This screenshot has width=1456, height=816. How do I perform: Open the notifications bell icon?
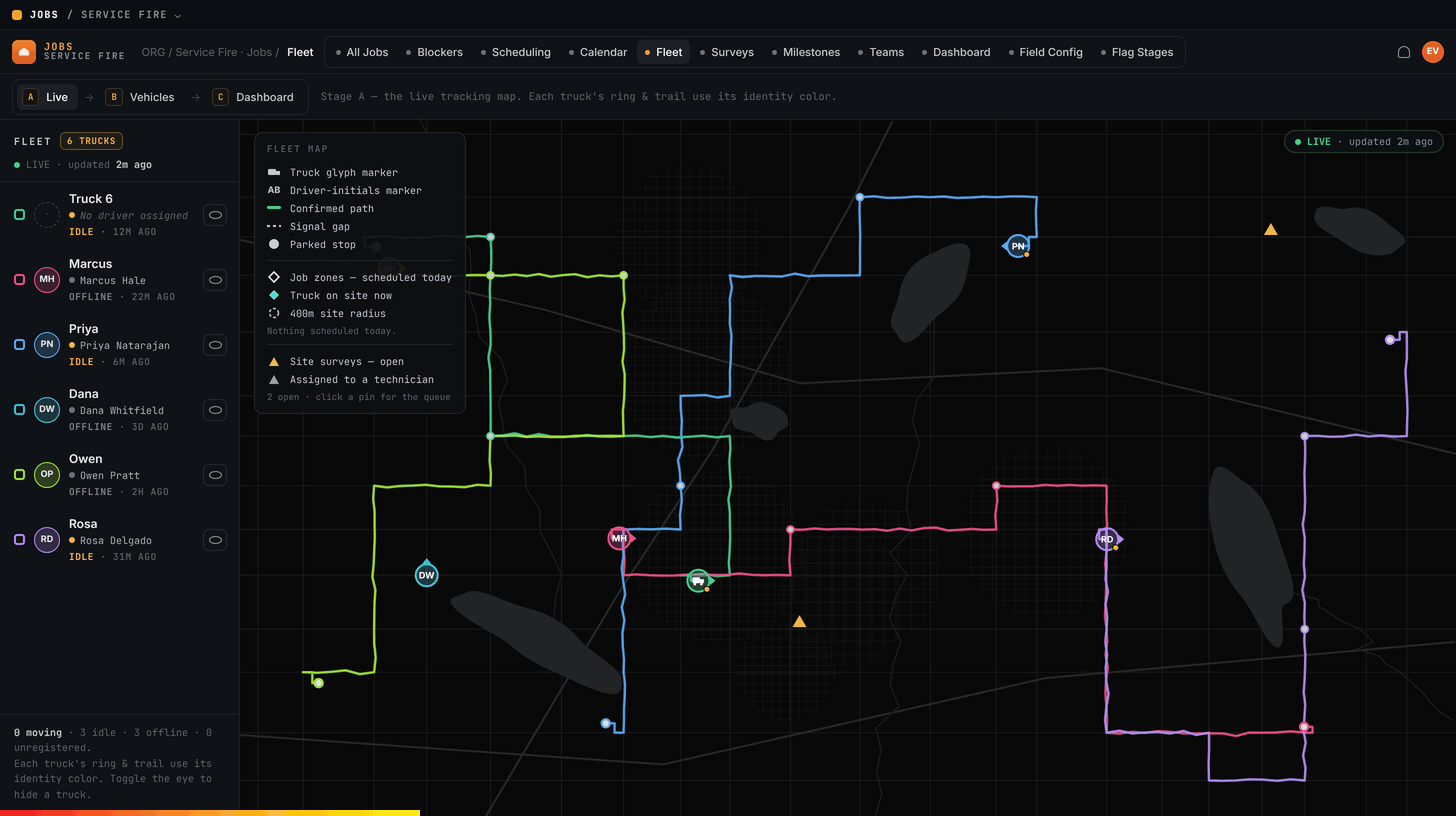(x=1404, y=52)
